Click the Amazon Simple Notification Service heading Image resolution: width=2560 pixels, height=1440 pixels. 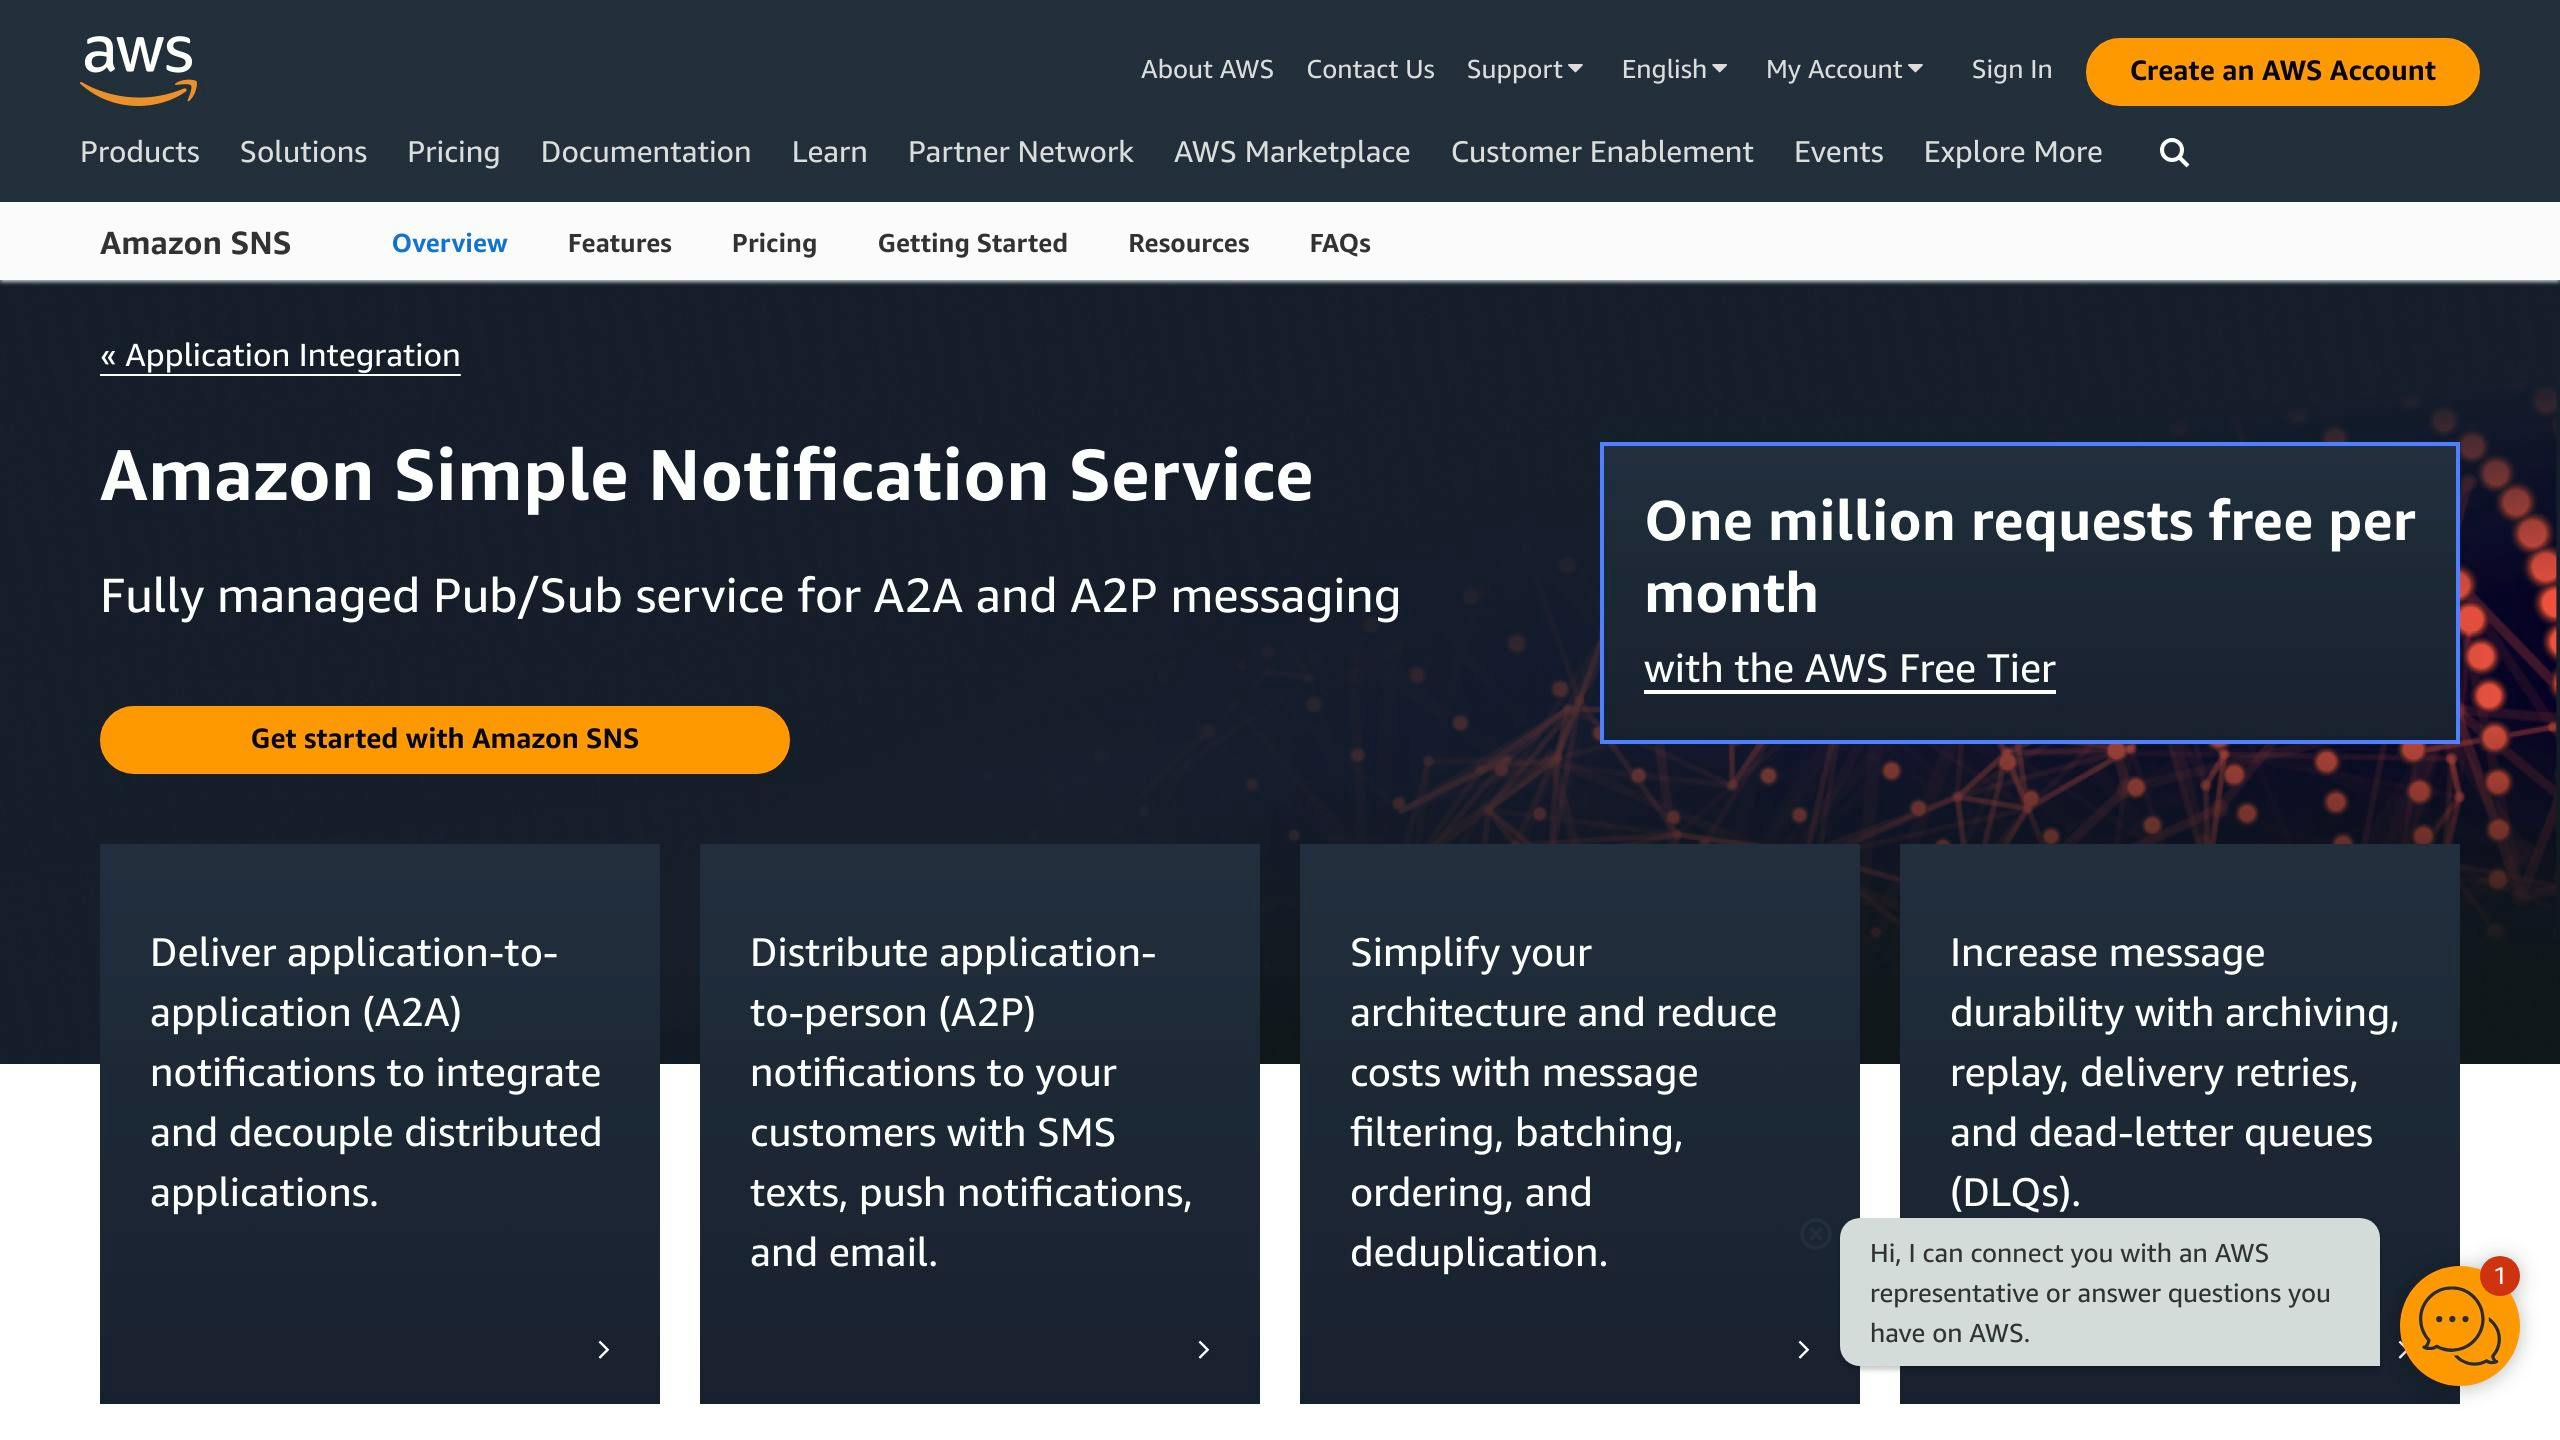coord(706,475)
